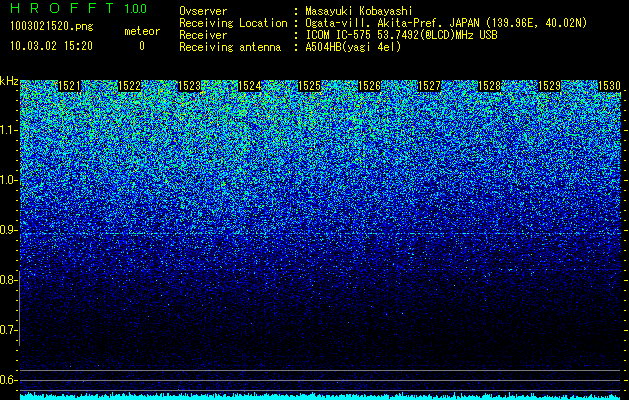
Task: Click the 1526 time marker
Action: pyautogui.click(x=369, y=86)
